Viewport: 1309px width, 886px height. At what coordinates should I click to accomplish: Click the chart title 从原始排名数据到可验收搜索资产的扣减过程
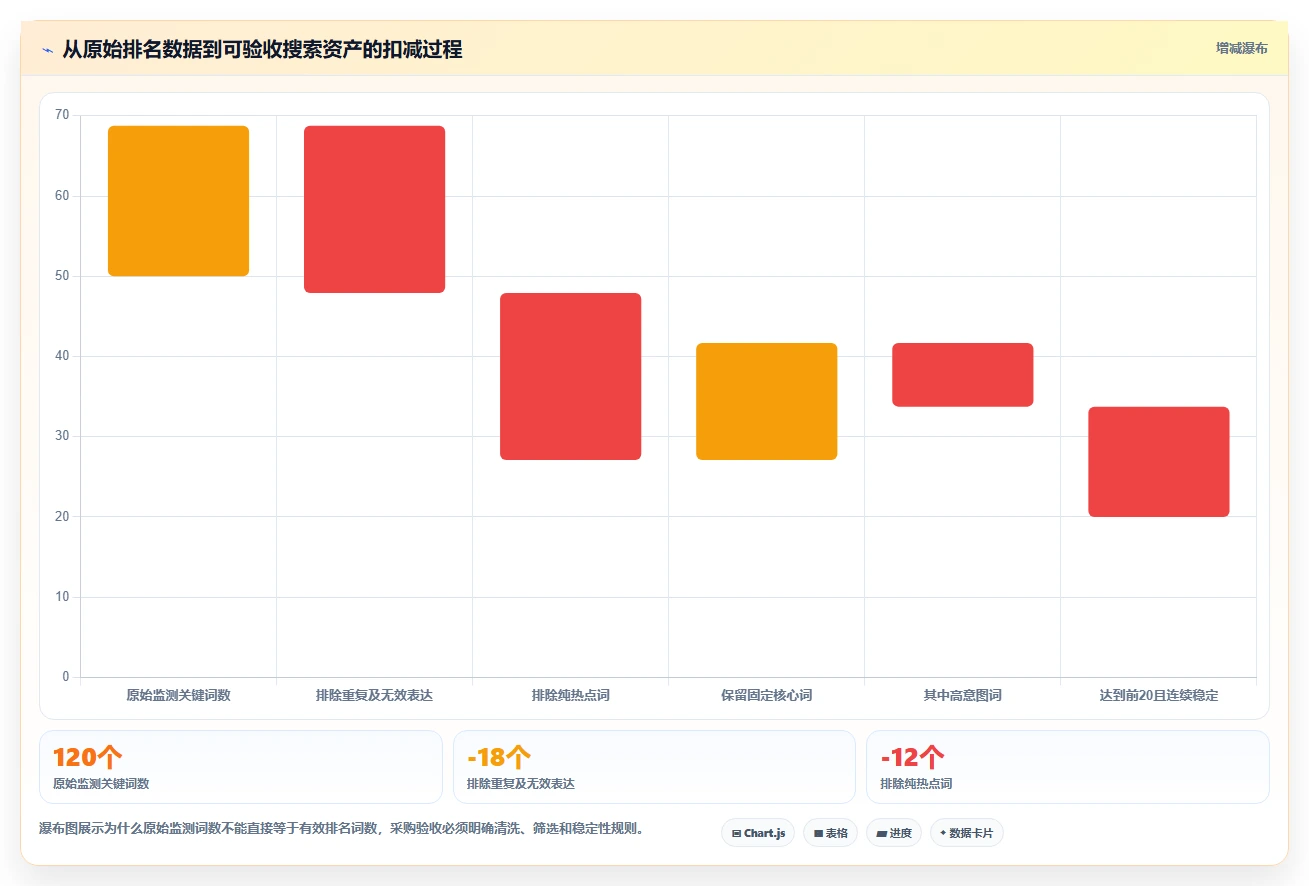(x=262, y=50)
